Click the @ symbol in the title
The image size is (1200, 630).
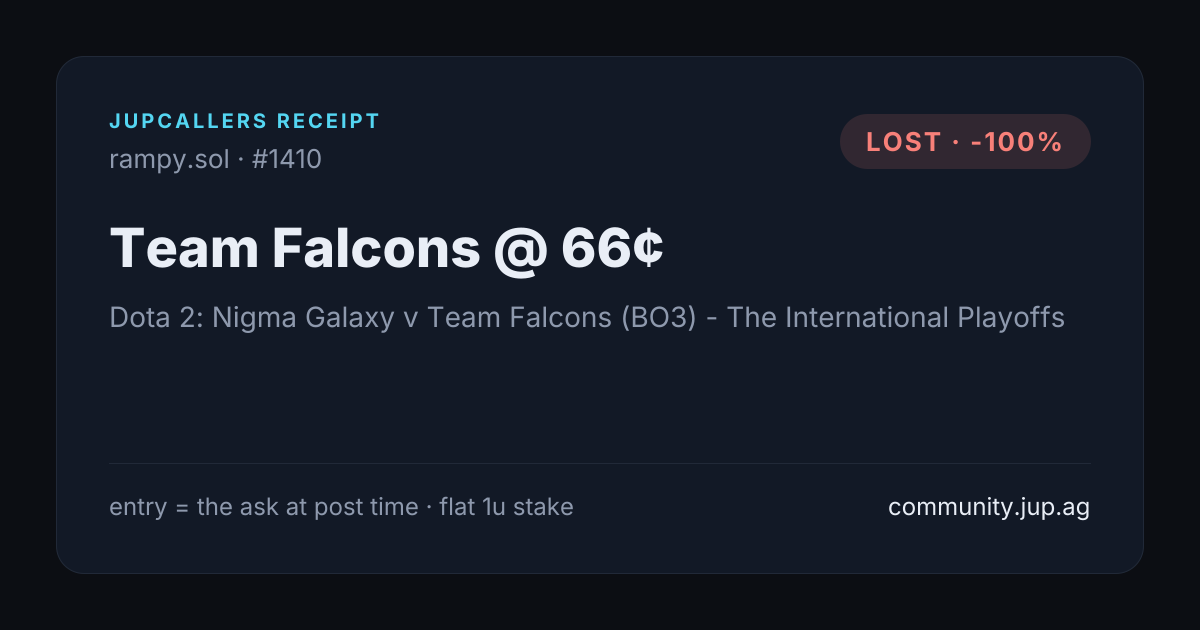520,250
